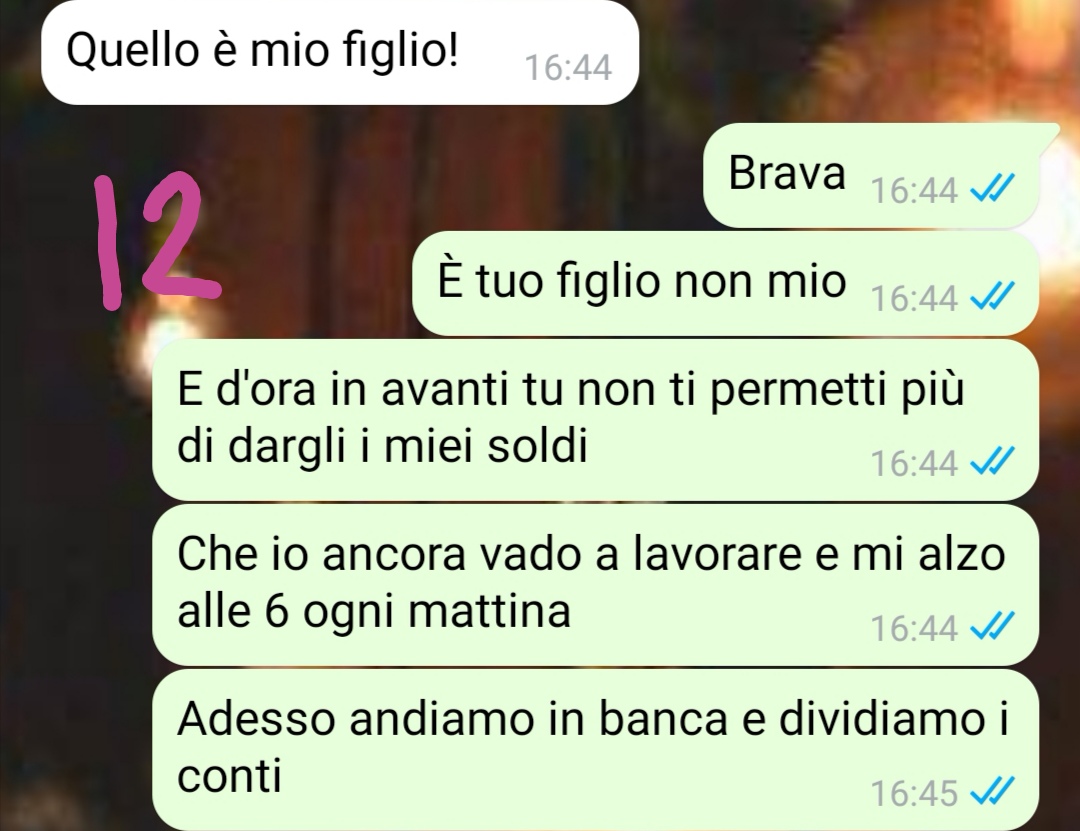Tap the pink handwritten "12" annotation
The image size is (1080, 831).
coord(156,238)
